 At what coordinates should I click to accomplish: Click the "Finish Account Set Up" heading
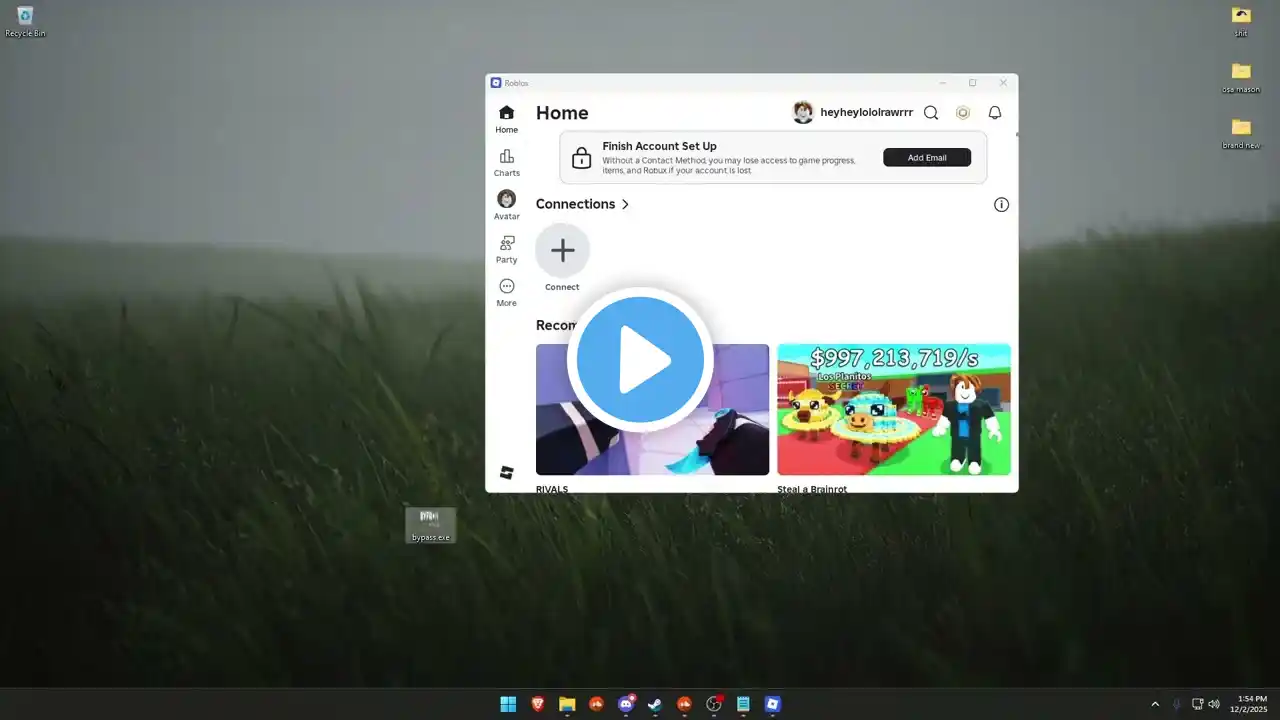click(659, 146)
